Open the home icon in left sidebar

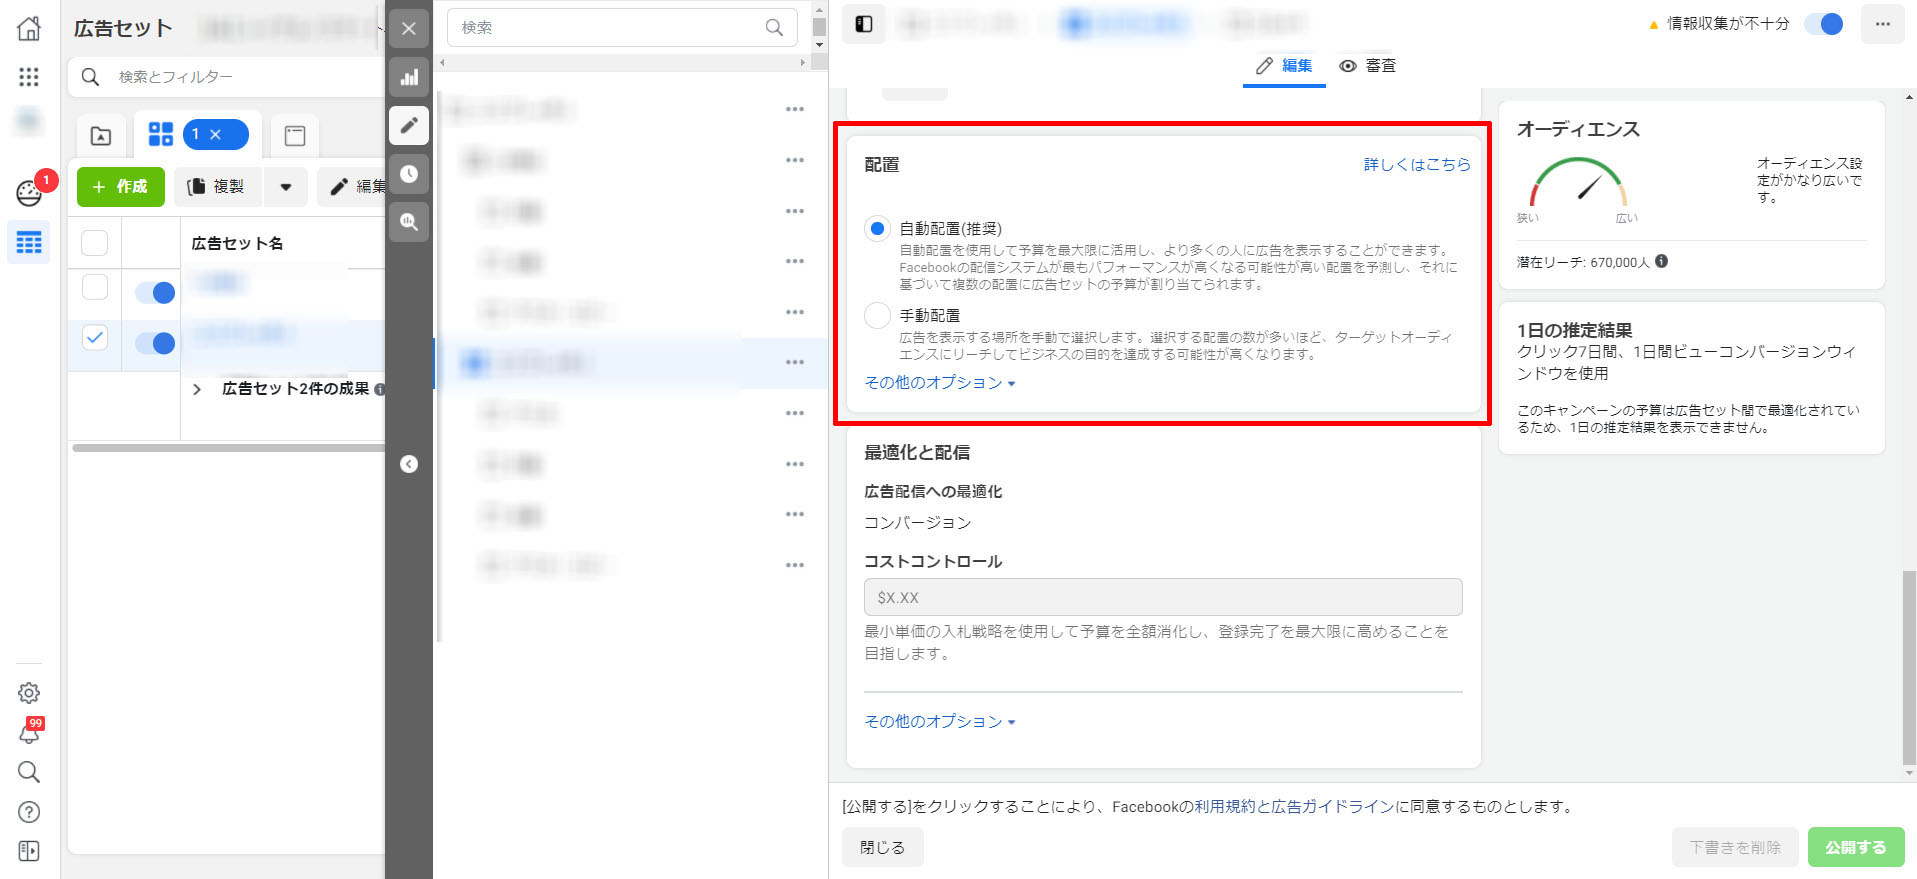(29, 28)
